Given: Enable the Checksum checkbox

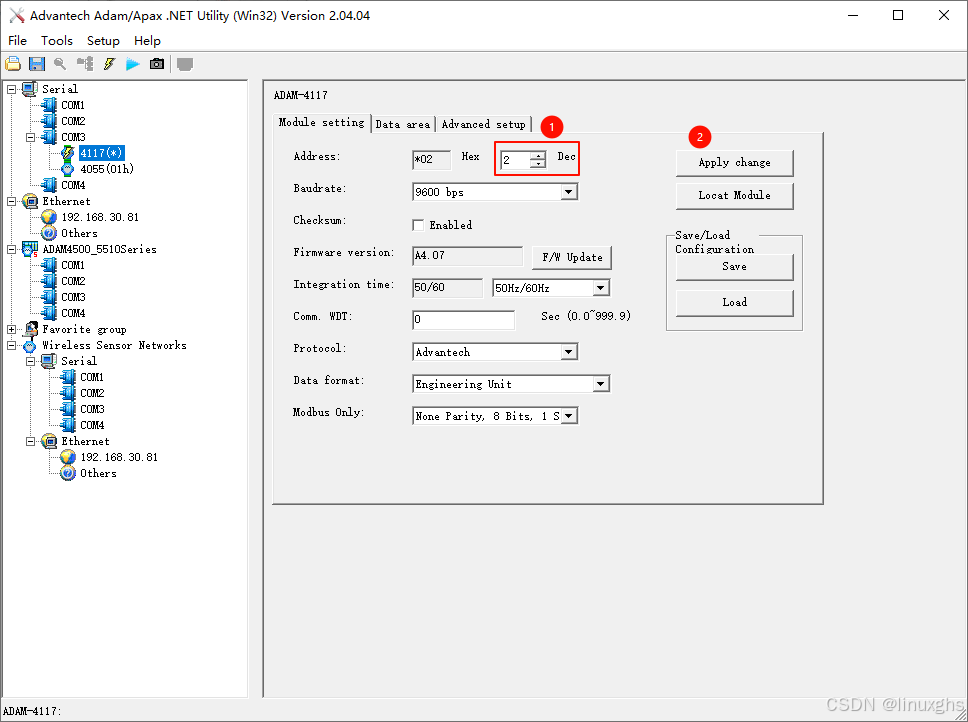Looking at the screenshot, I should point(418,225).
